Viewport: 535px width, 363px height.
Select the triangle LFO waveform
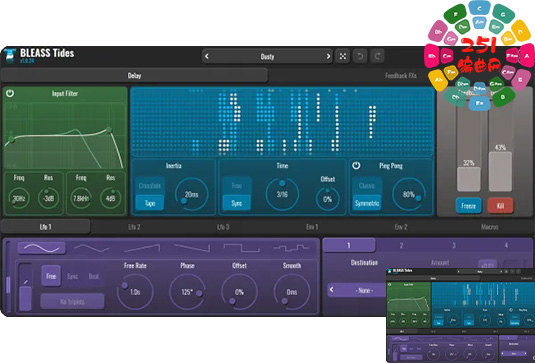click(x=91, y=248)
